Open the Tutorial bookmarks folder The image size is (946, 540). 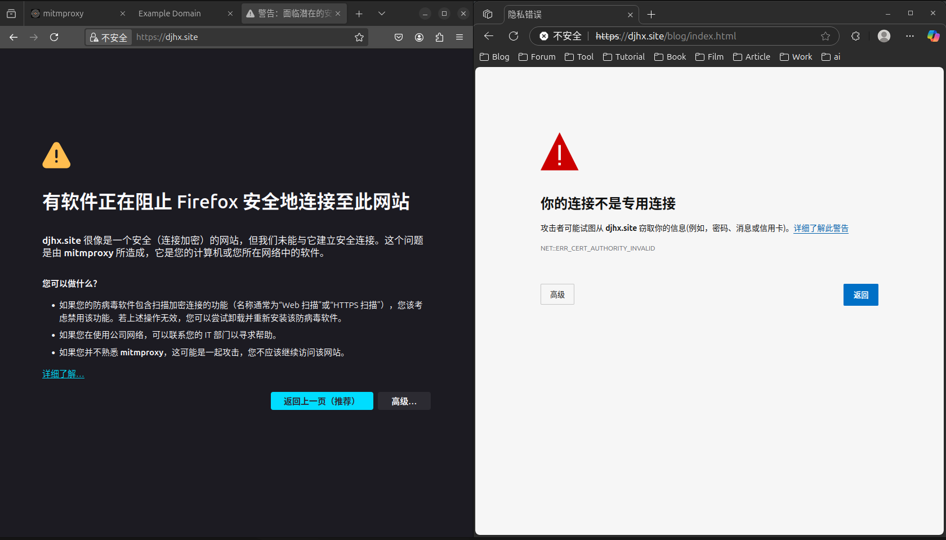(x=624, y=57)
